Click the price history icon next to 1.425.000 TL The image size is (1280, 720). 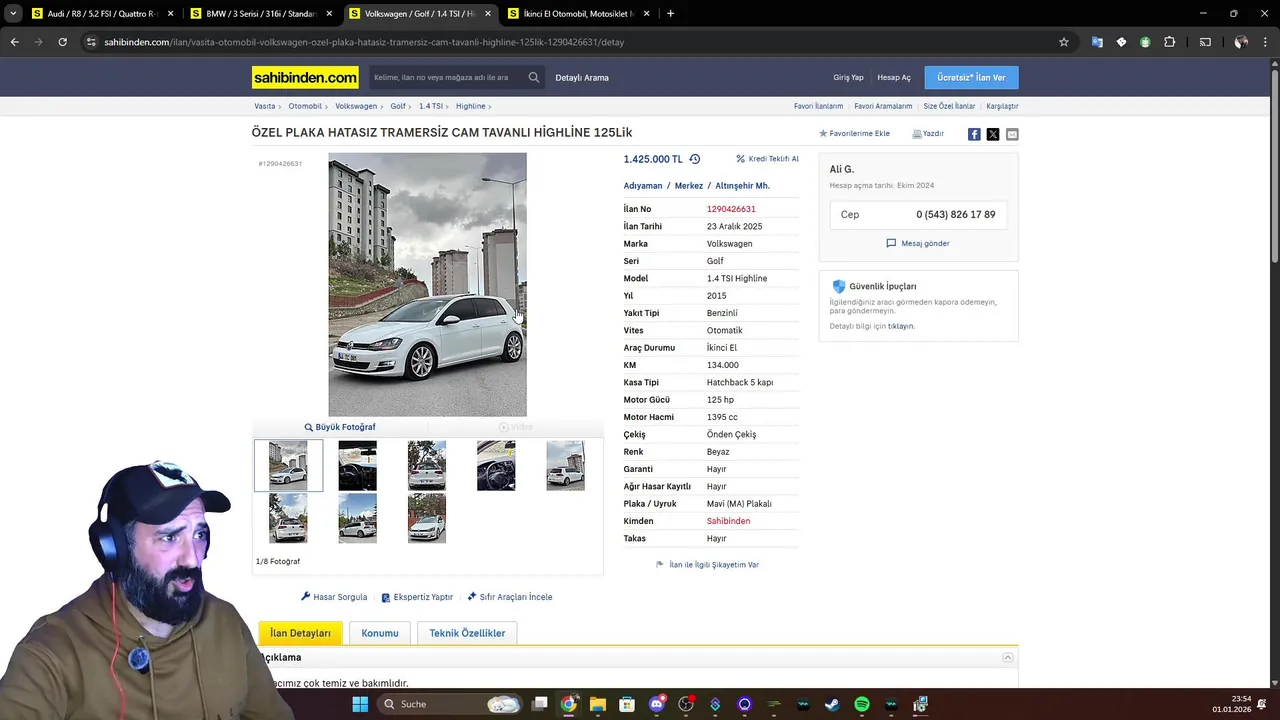pyautogui.click(x=695, y=159)
